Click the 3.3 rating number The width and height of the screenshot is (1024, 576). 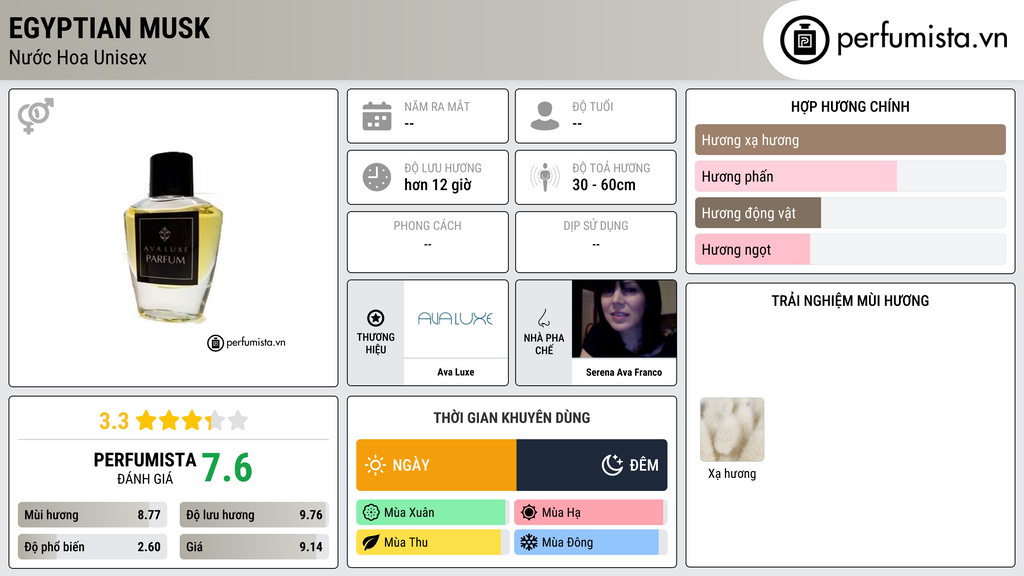(114, 421)
